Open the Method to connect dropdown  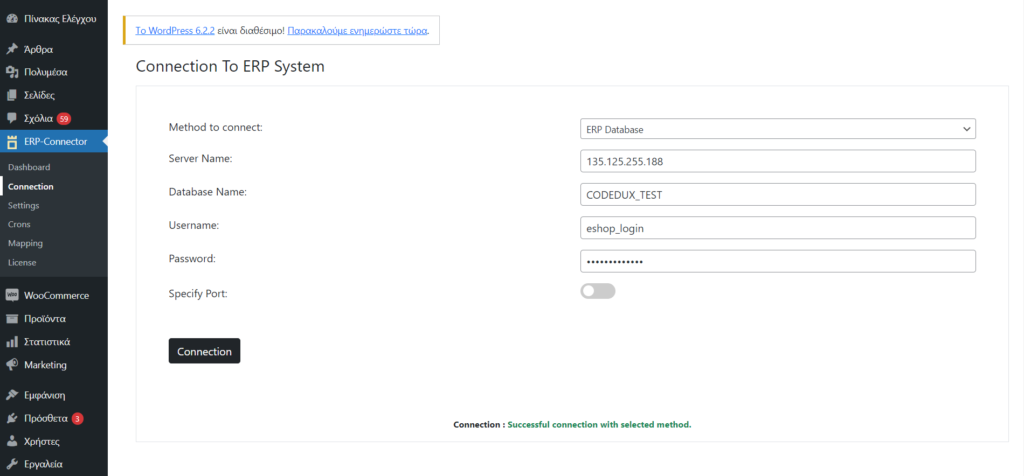coord(777,129)
